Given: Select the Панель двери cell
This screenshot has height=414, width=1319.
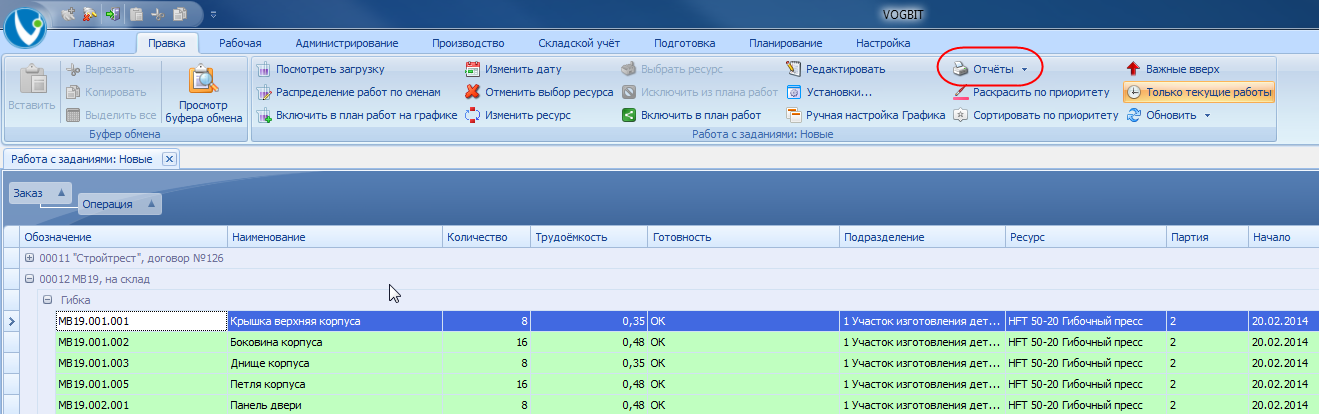Looking at the screenshot, I should click(335, 405).
